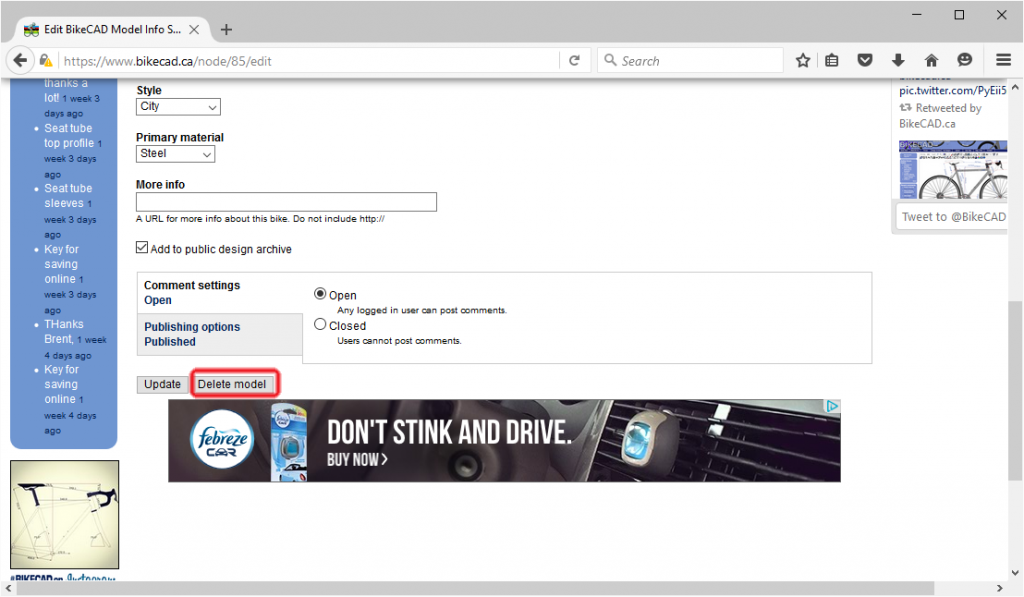Bookmark this page with the star icon
The height and width of the screenshot is (597, 1024).
pos(802,60)
